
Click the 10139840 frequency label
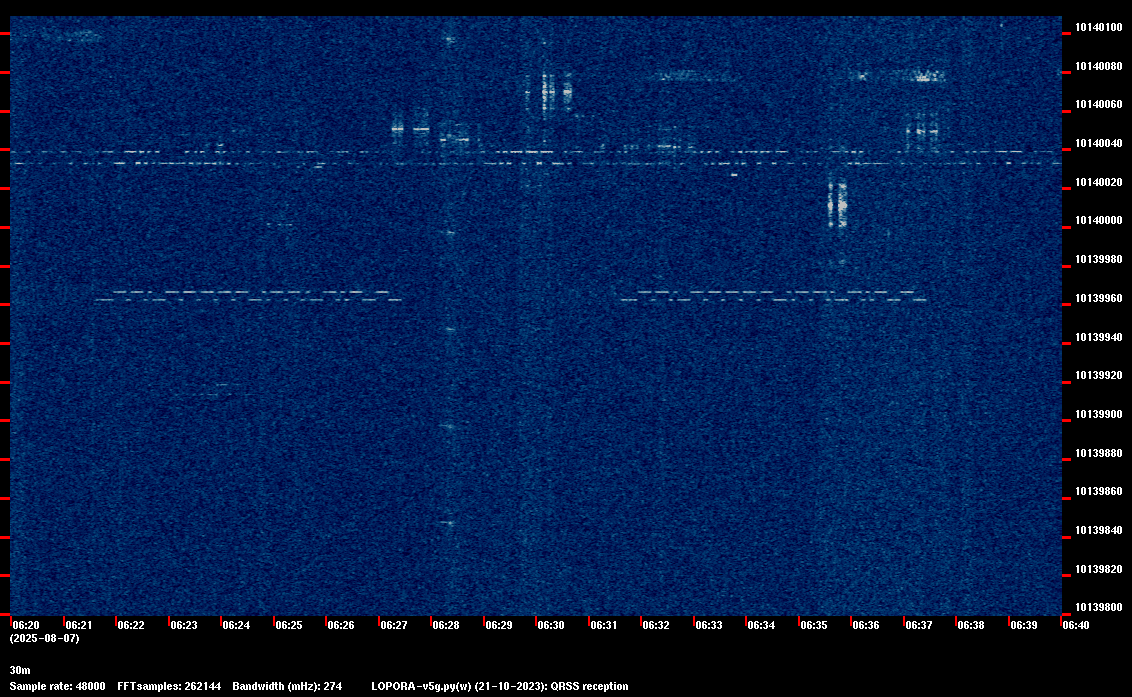(x=1099, y=530)
